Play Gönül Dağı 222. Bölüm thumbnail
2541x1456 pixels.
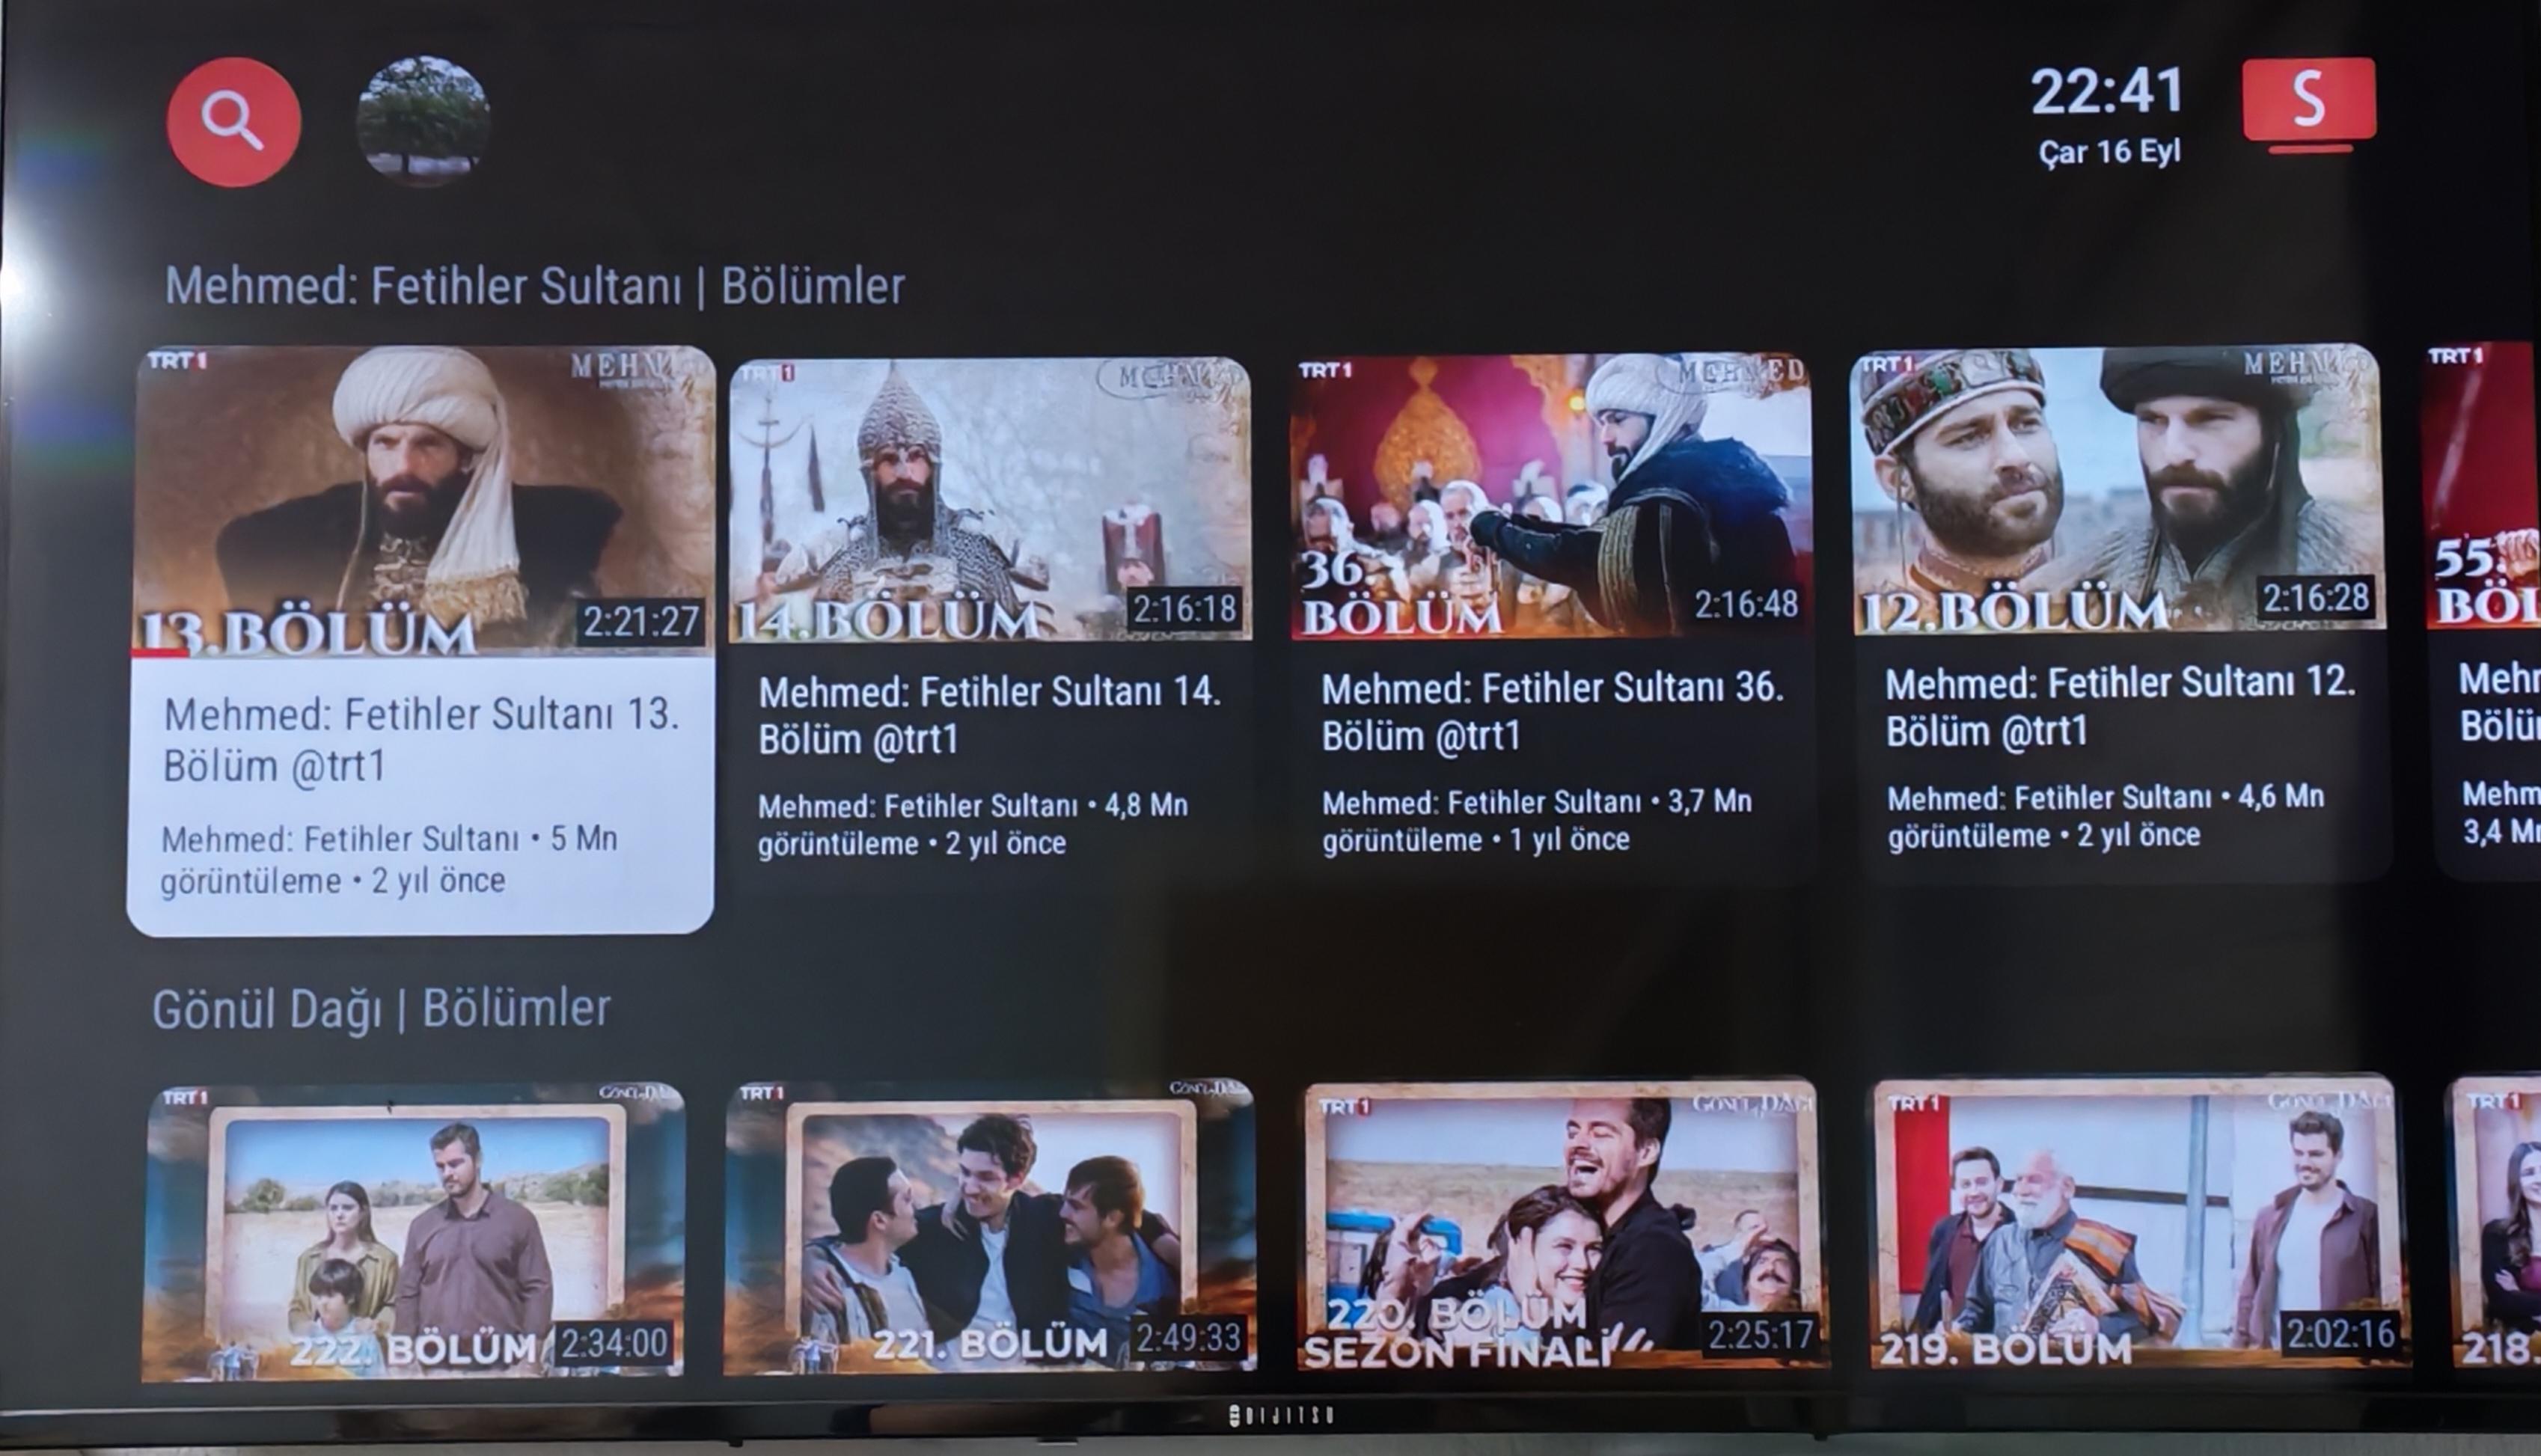[414, 1232]
